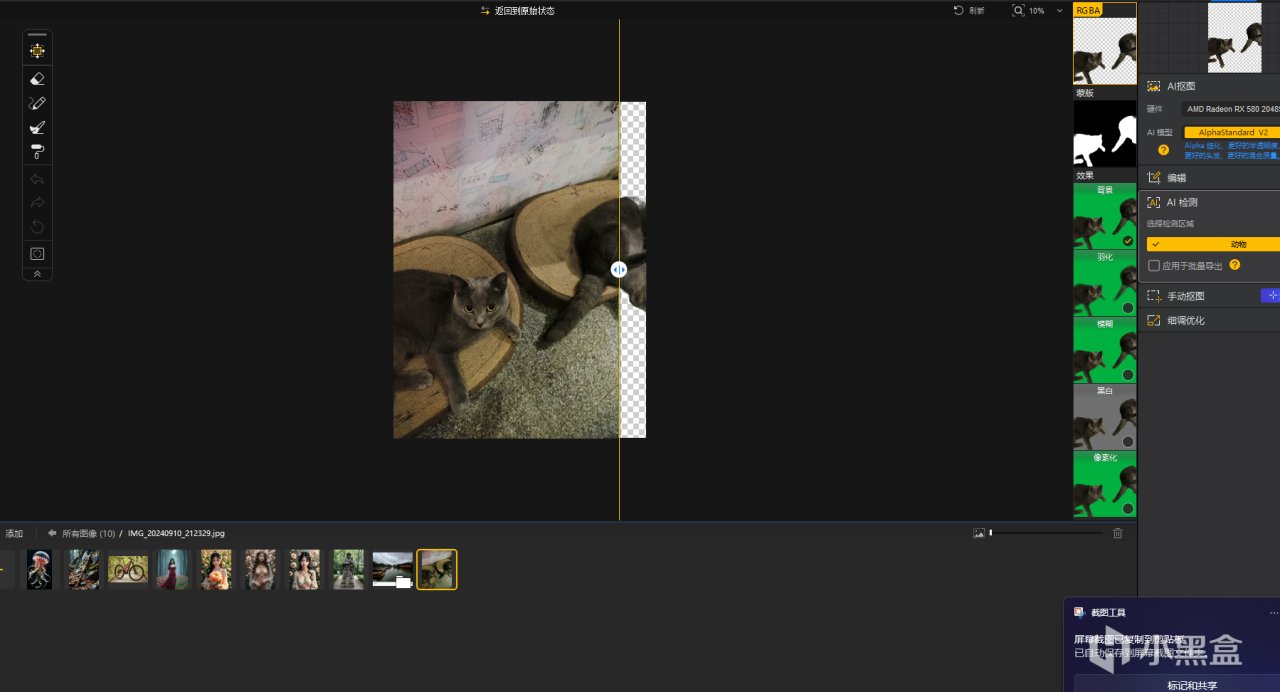Select the 背景 effect thumbnail

1105,216
